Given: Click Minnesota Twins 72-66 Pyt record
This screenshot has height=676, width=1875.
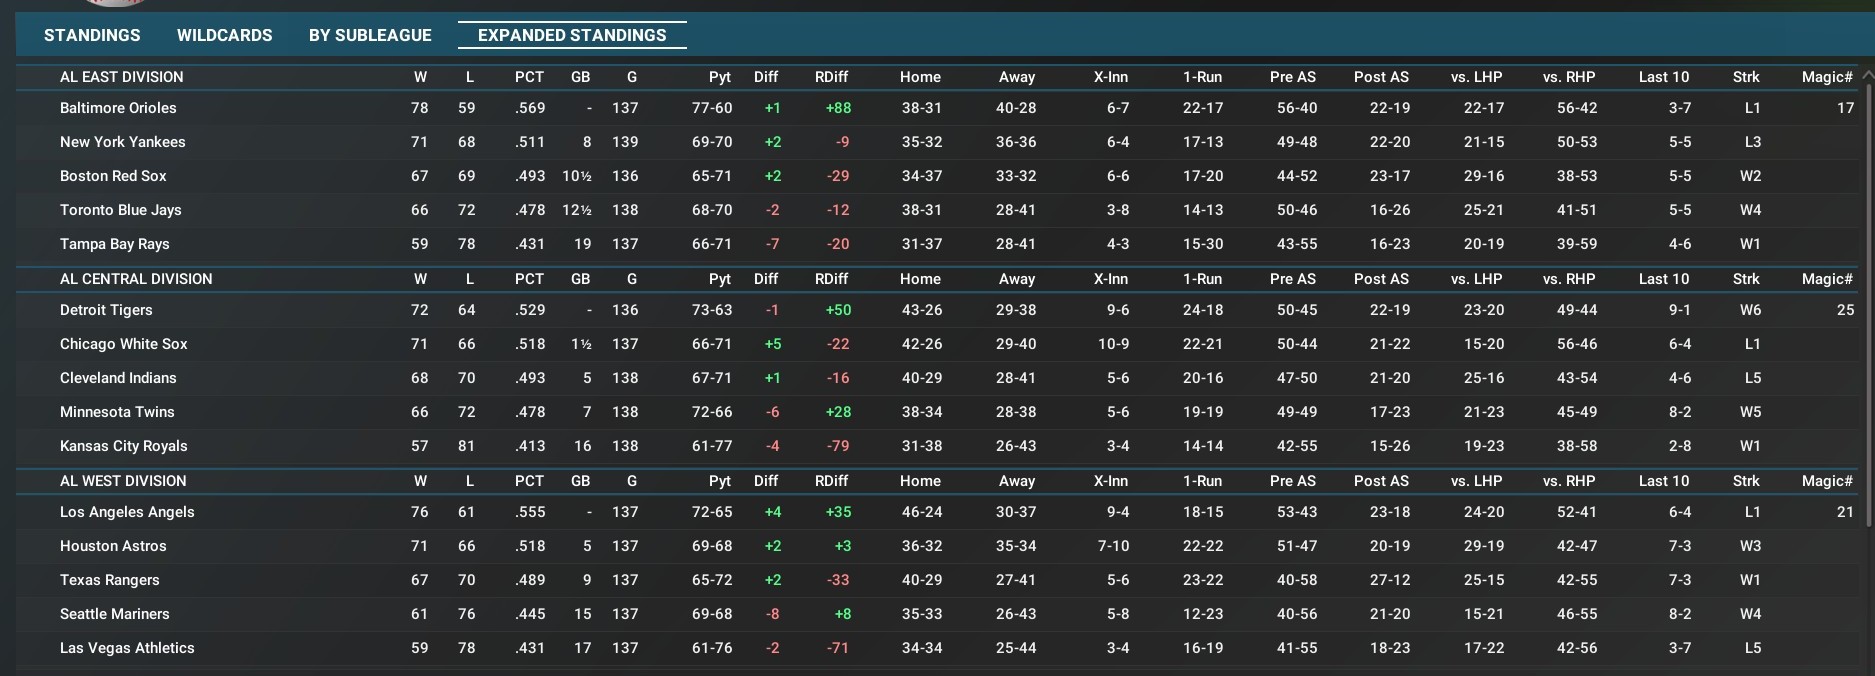Looking at the screenshot, I should click(x=712, y=412).
